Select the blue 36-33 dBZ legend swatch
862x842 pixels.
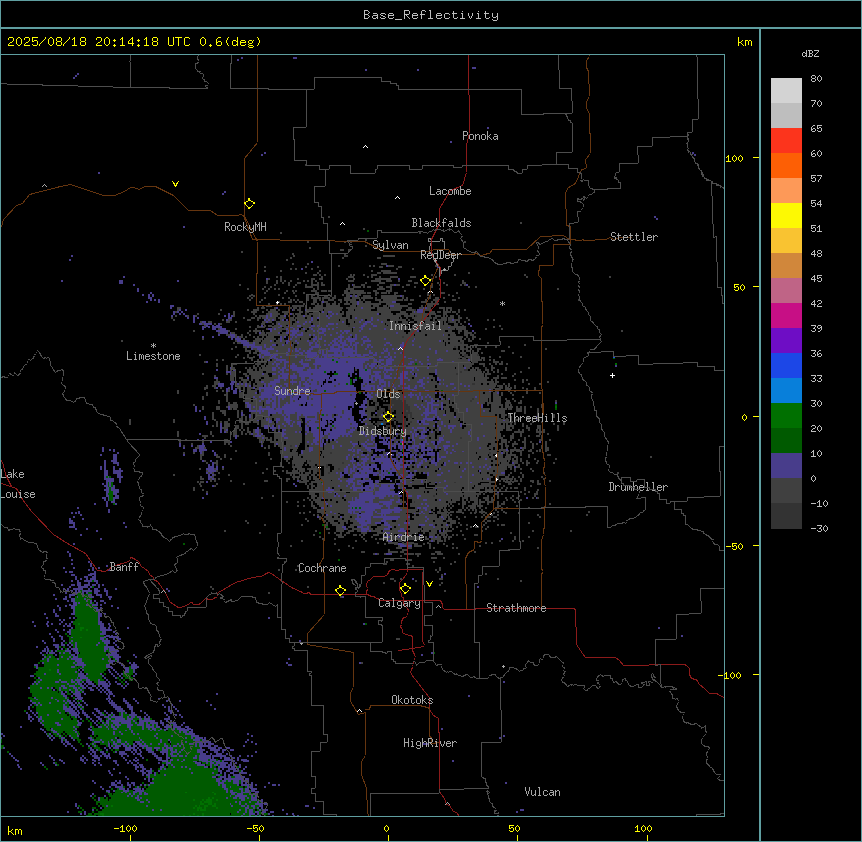point(786,365)
